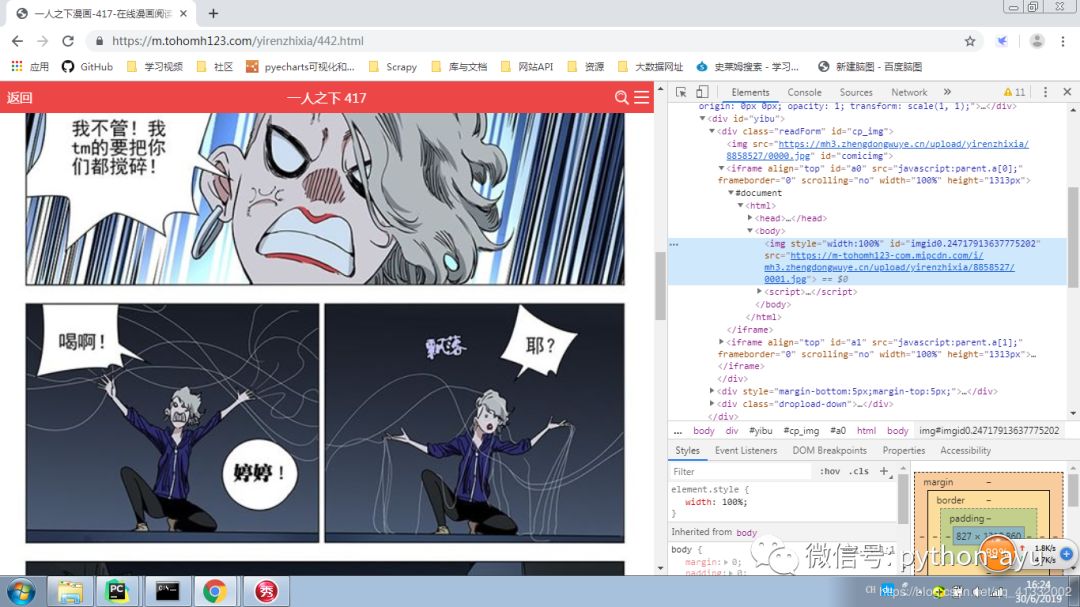Open the 史莱姆搜索 bookmark
The width and height of the screenshot is (1080, 607).
747,67
